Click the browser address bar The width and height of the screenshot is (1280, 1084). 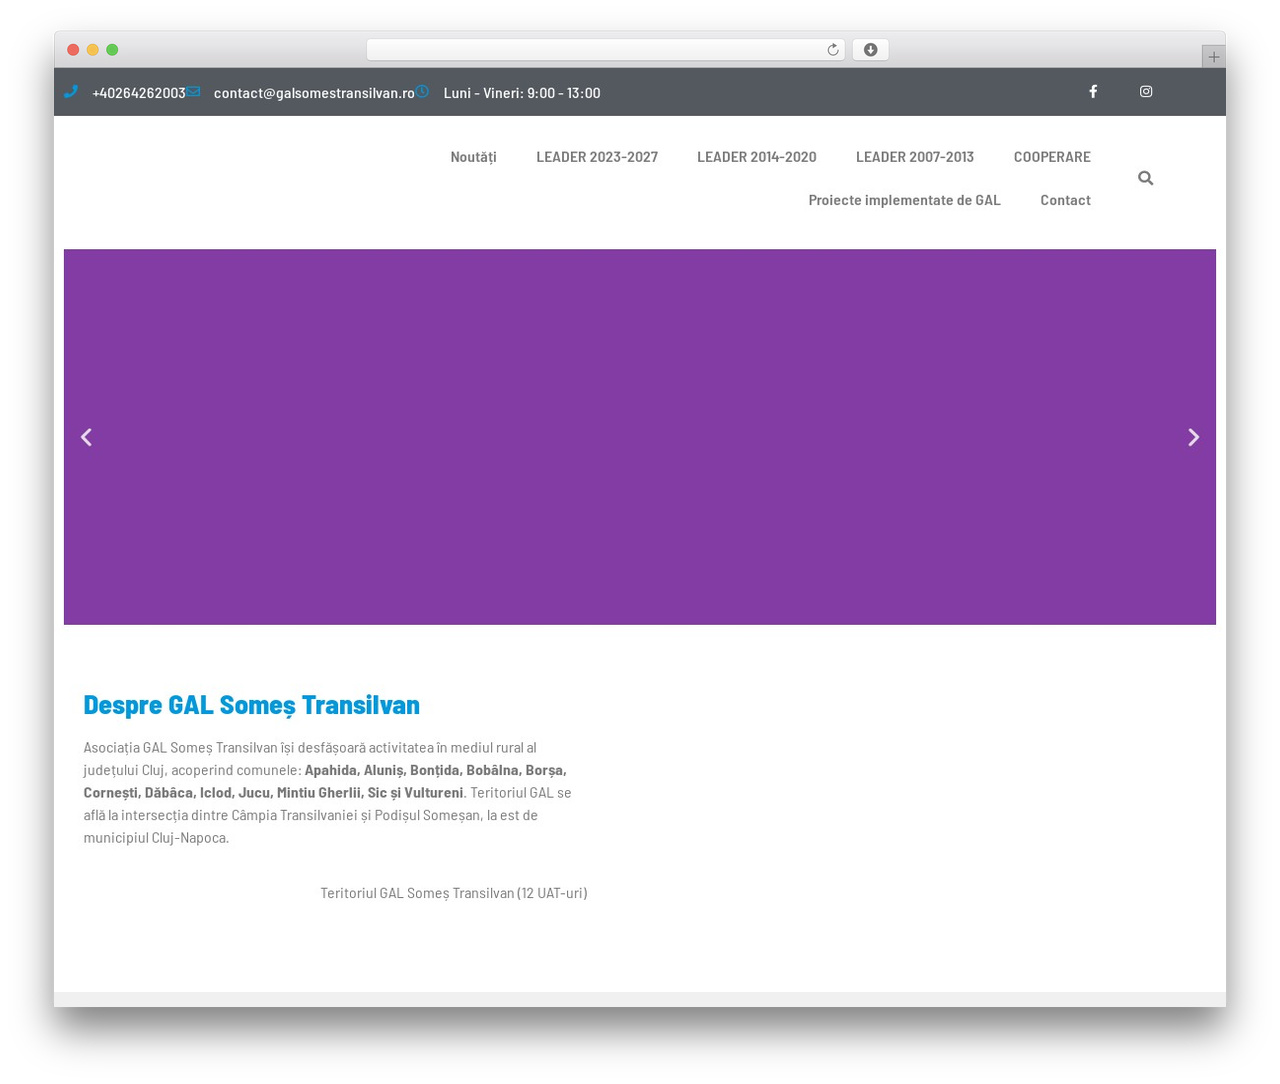606,50
